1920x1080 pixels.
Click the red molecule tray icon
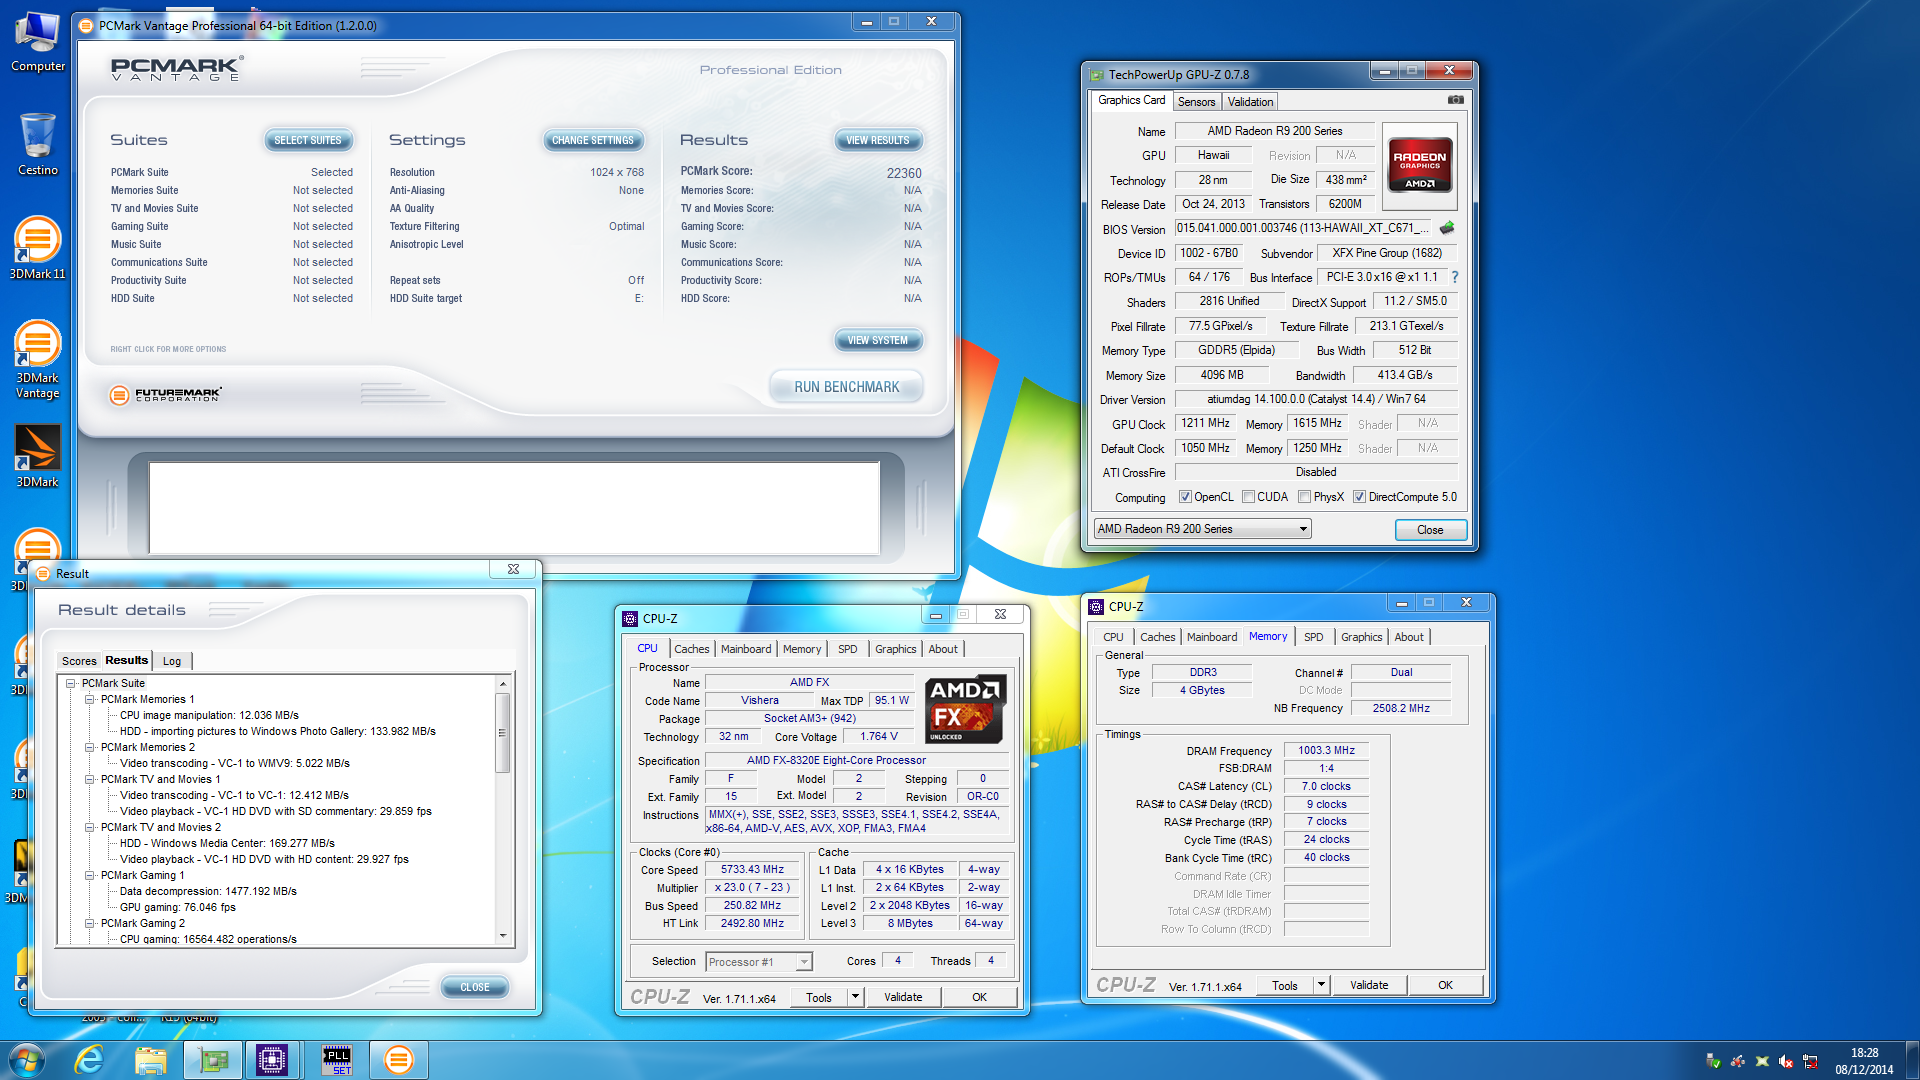pyautogui.click(x=1738, y=1061)
